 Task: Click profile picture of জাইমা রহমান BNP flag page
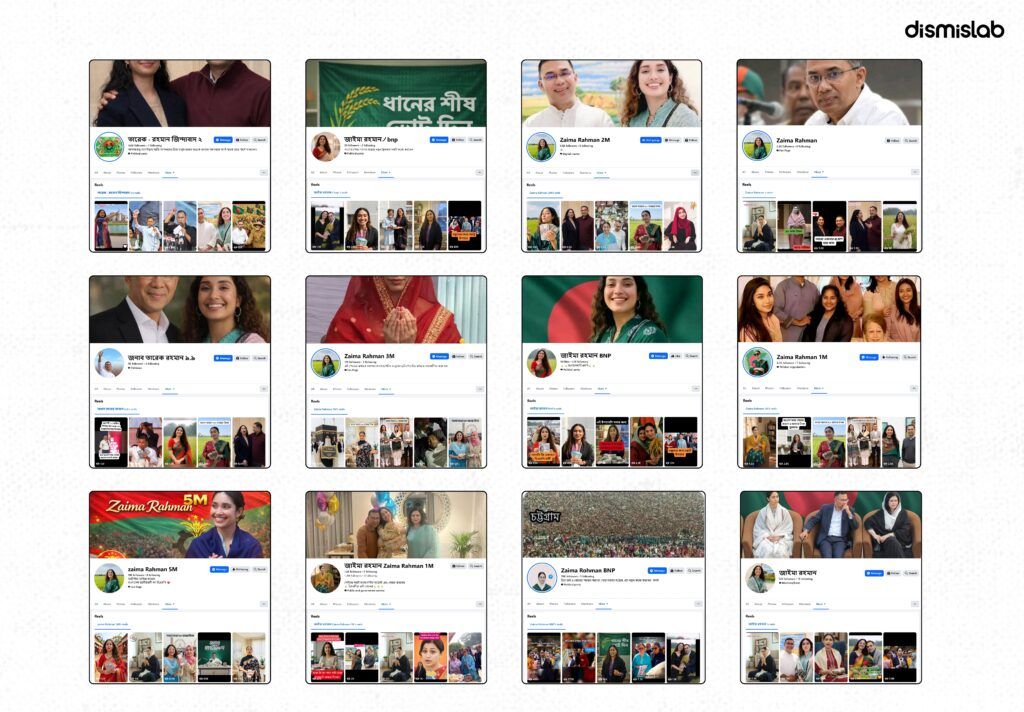pyautogui.click(x=541, y=363)
